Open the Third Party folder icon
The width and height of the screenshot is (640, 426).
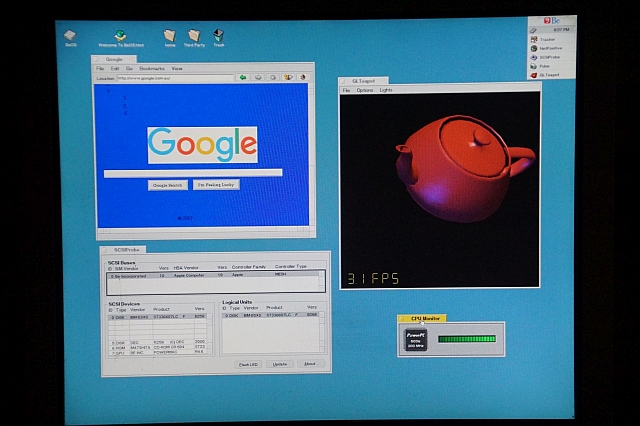(194, 36)
